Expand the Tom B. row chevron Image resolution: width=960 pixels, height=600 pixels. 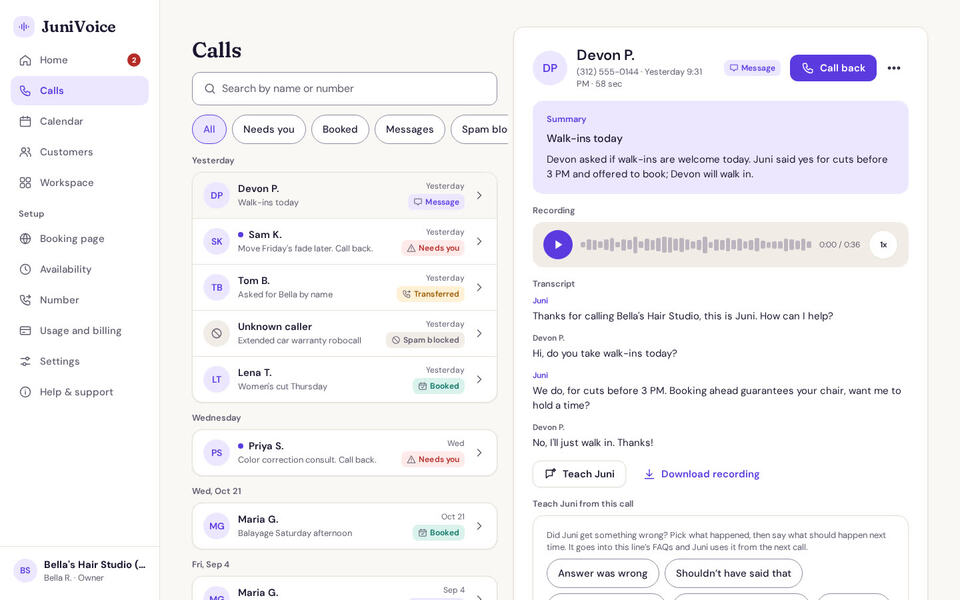[x=479, y=287]
